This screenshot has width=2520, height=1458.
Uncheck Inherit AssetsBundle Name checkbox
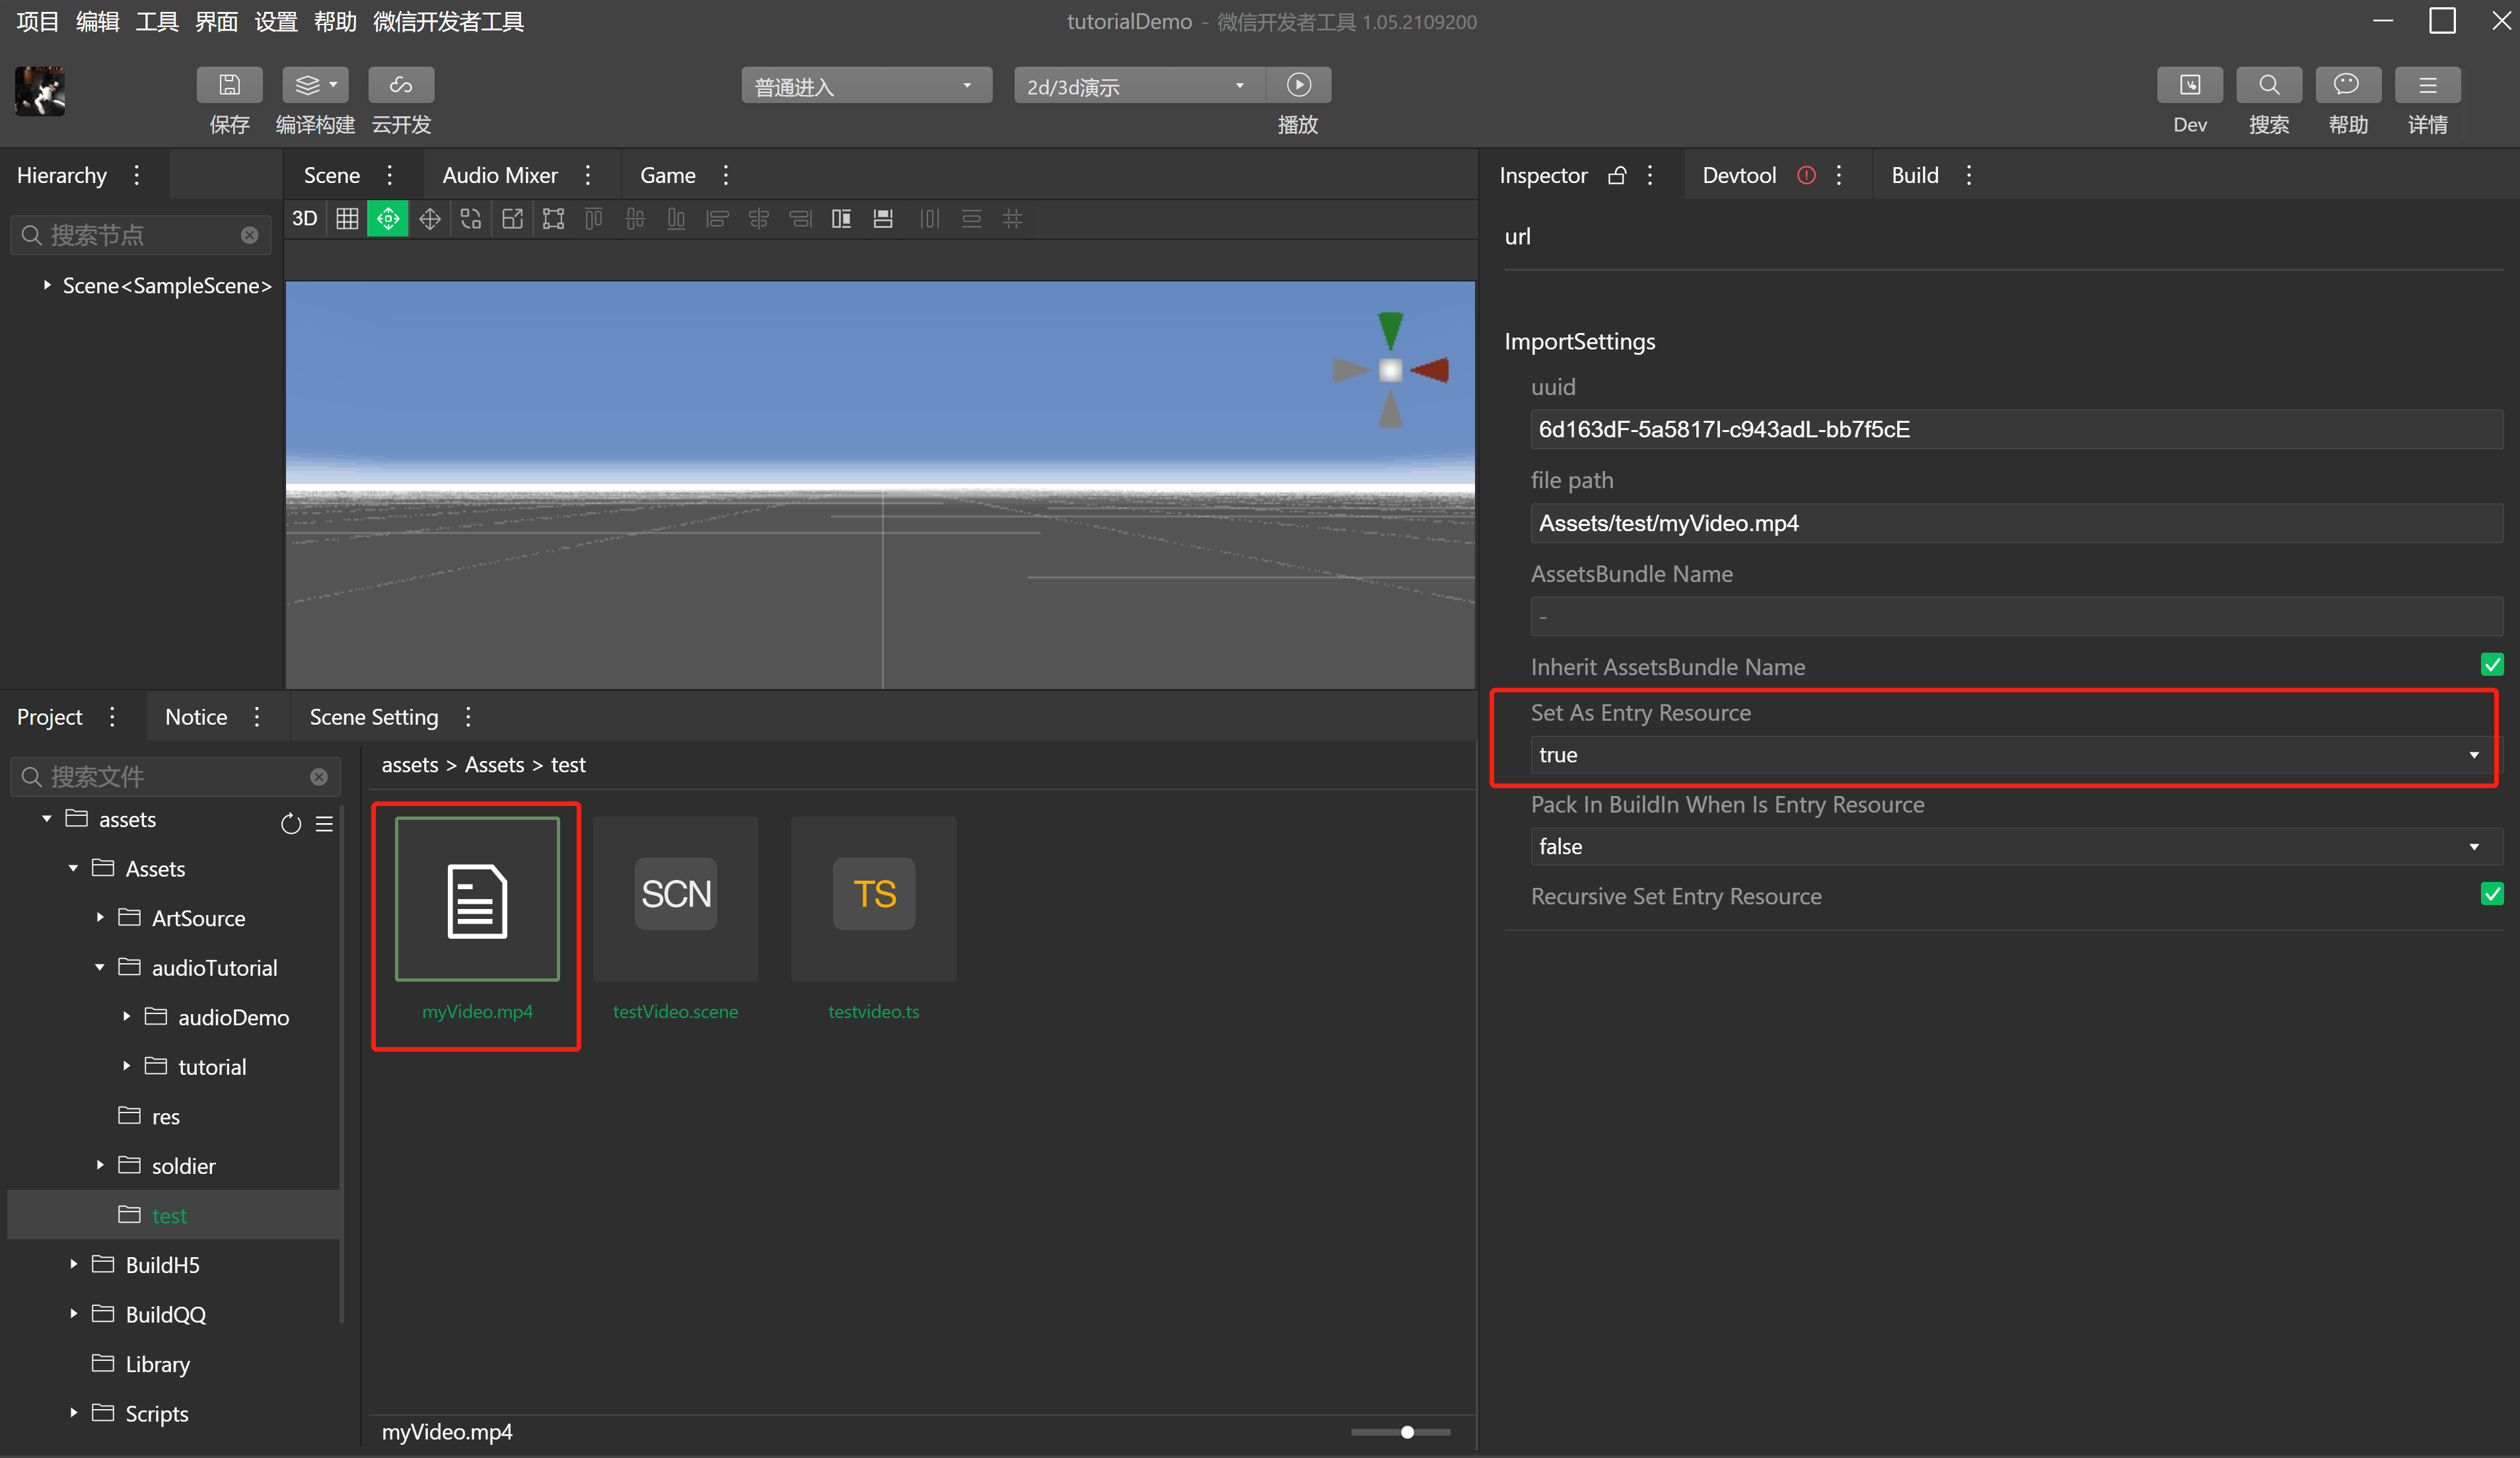[2491, 665]
